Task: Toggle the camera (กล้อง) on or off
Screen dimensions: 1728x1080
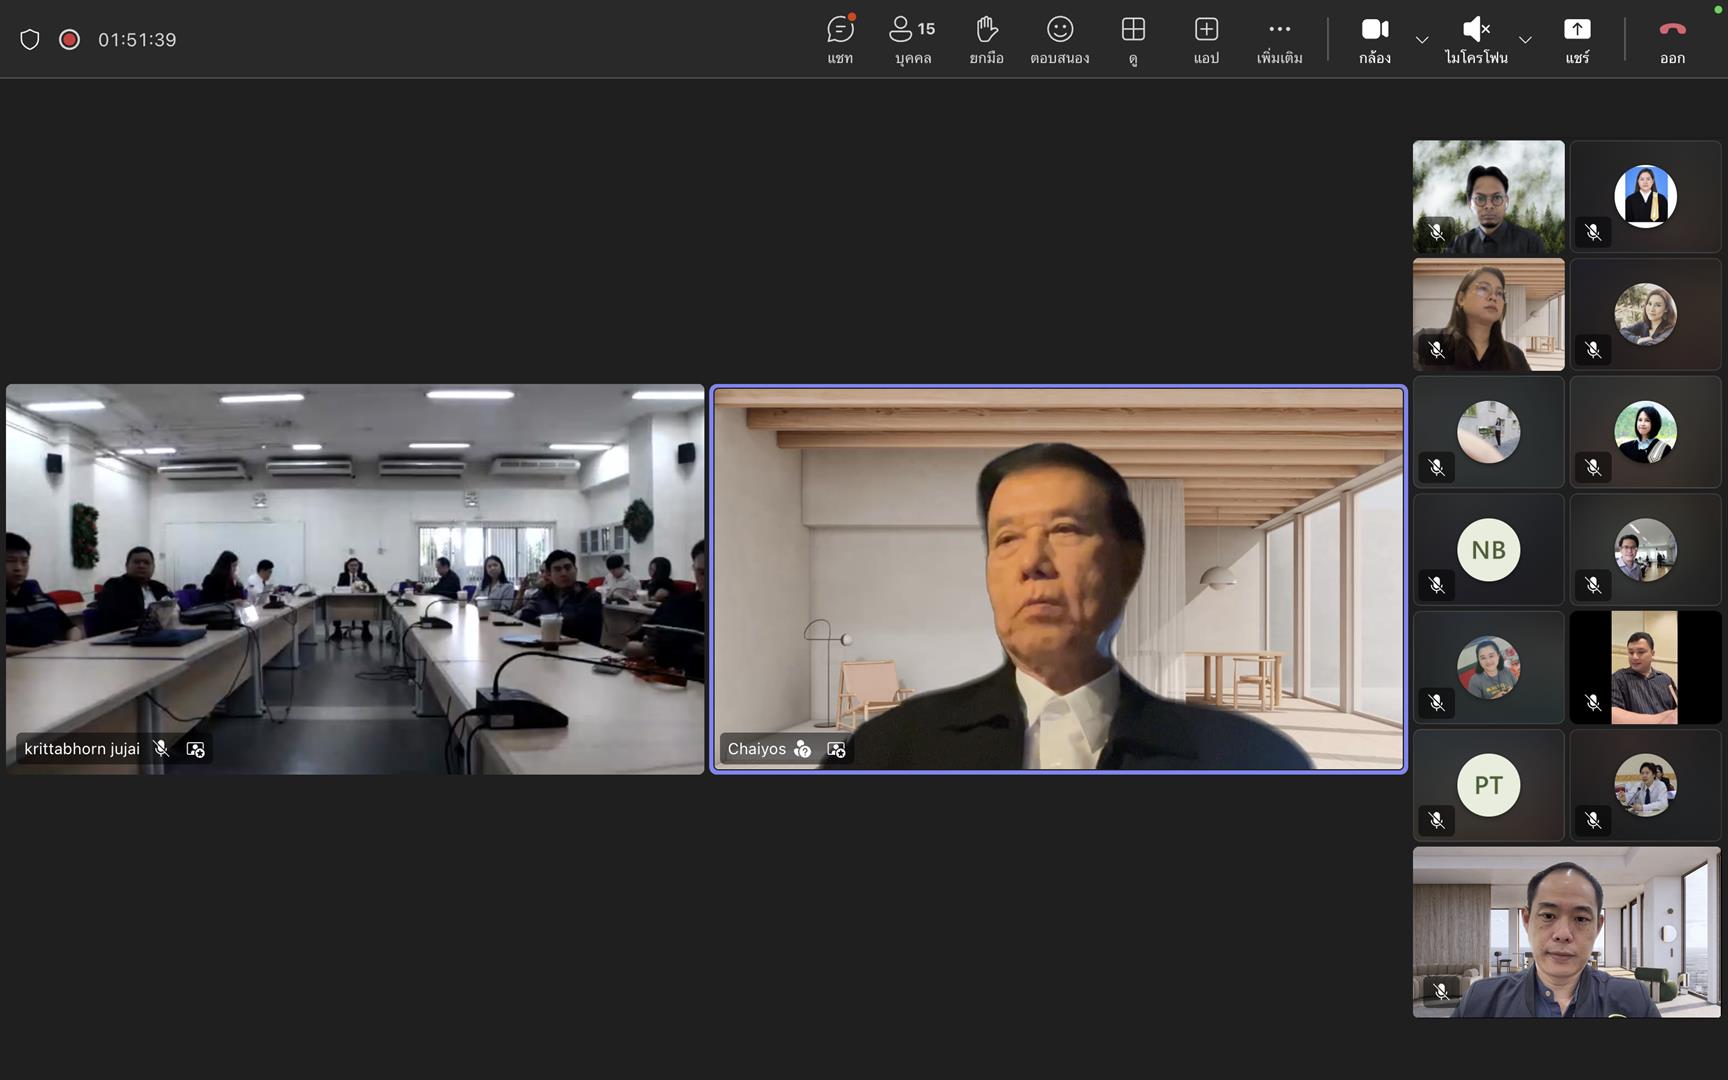Action: [x=1375, y=30]
